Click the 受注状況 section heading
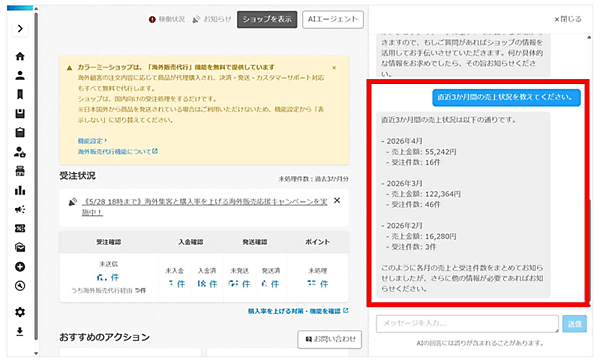600x363 pixels. (77, 176)
